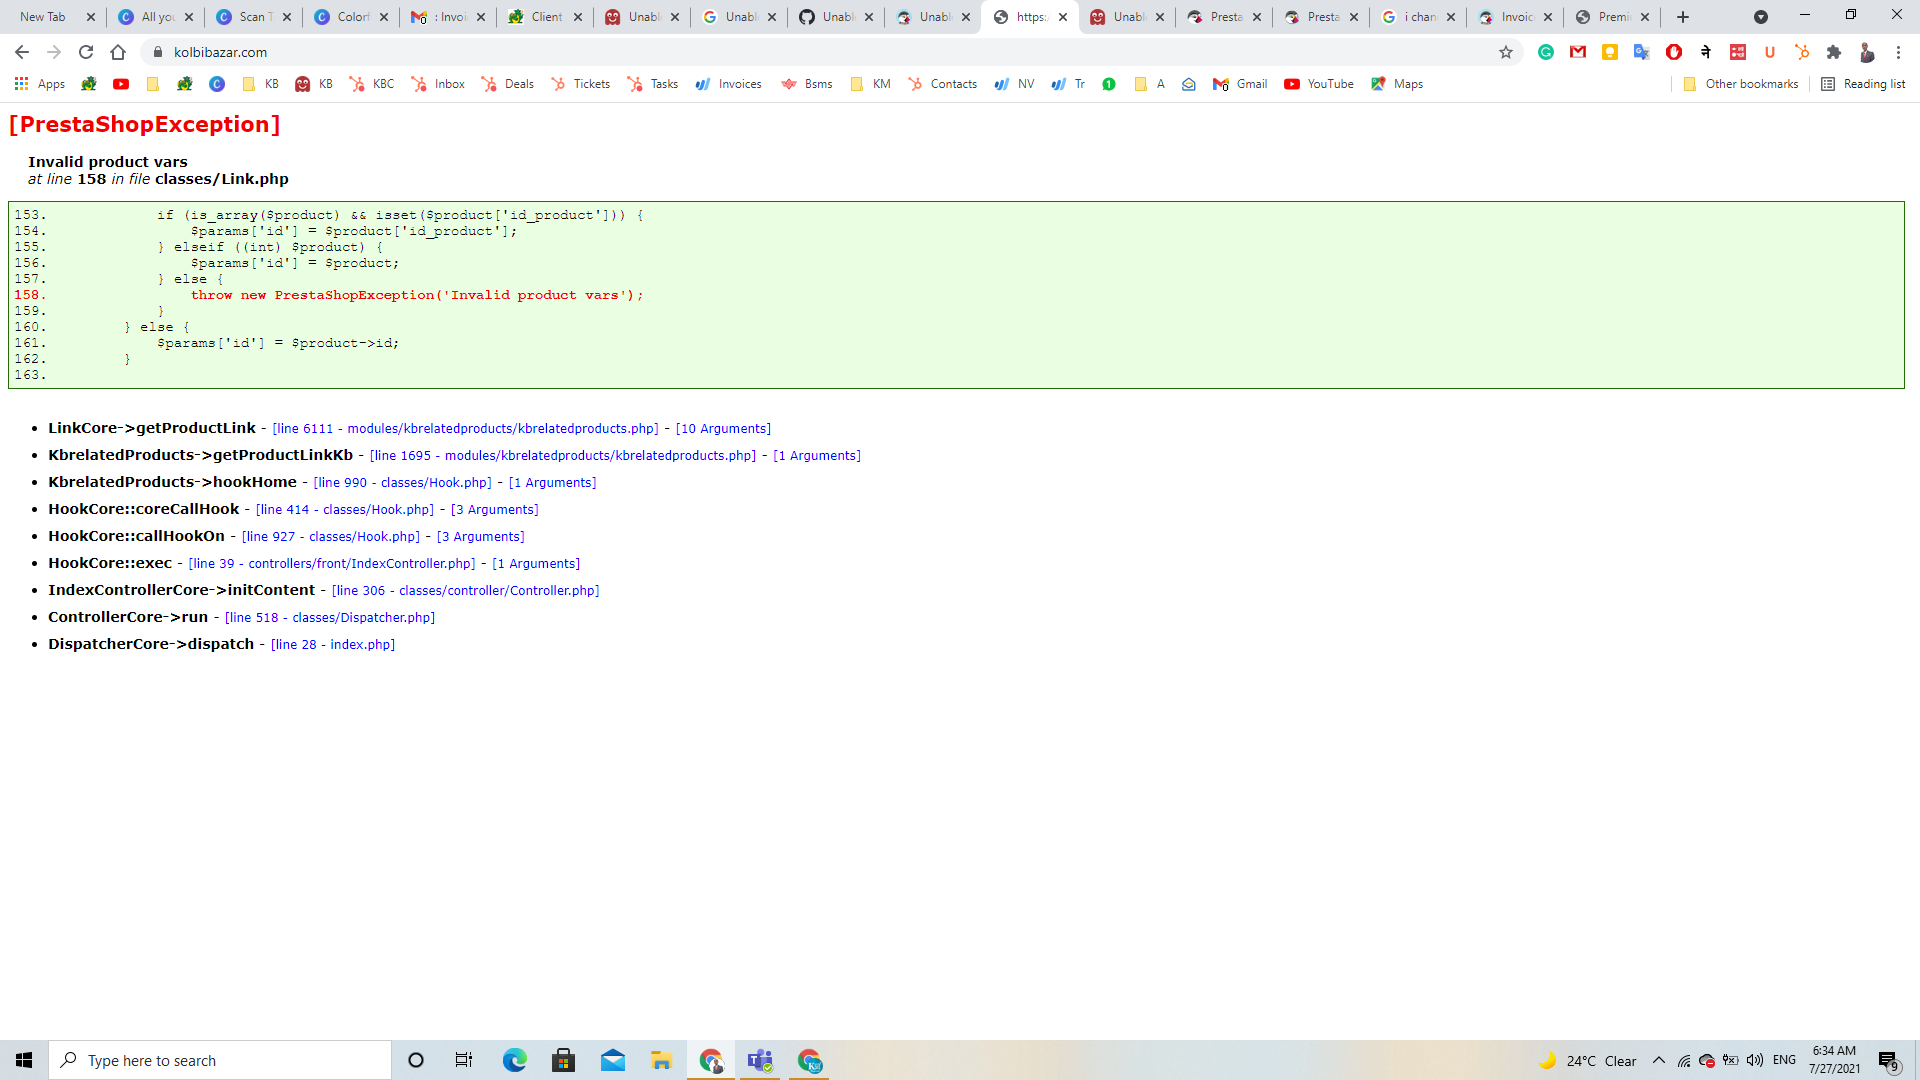Open the tab search dropdown arrow
This screenshot has width=1920, height=1080.
click(x=1760, y=17)
